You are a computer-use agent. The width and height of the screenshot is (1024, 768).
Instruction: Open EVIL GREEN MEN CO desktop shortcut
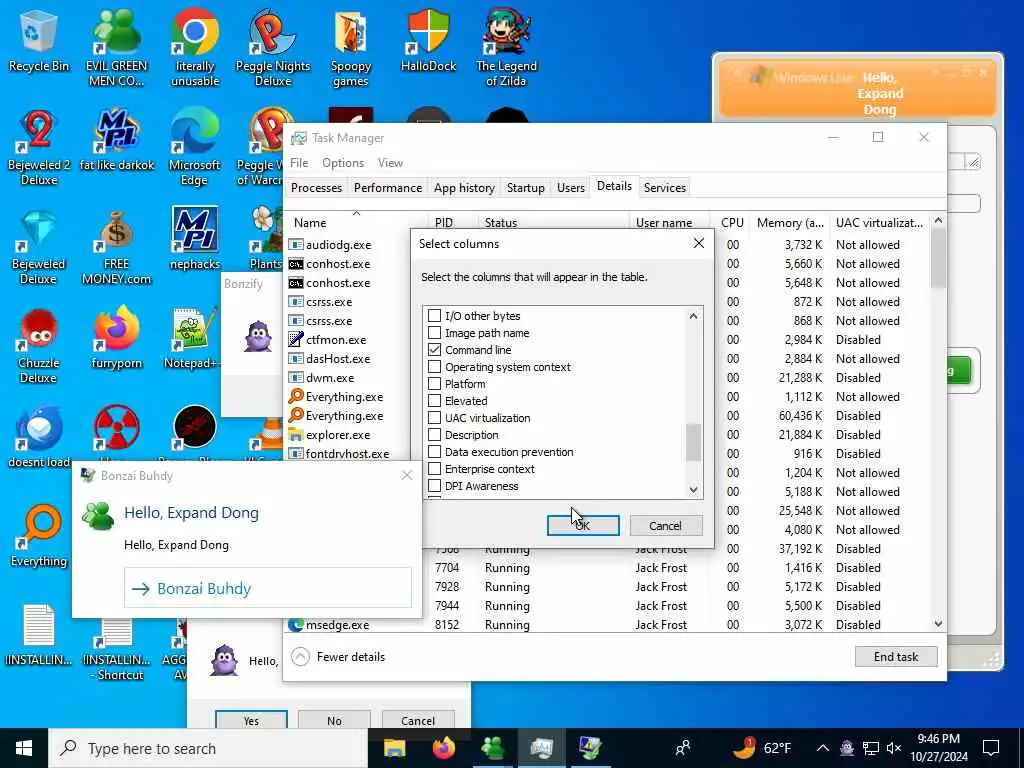point(116,49)
